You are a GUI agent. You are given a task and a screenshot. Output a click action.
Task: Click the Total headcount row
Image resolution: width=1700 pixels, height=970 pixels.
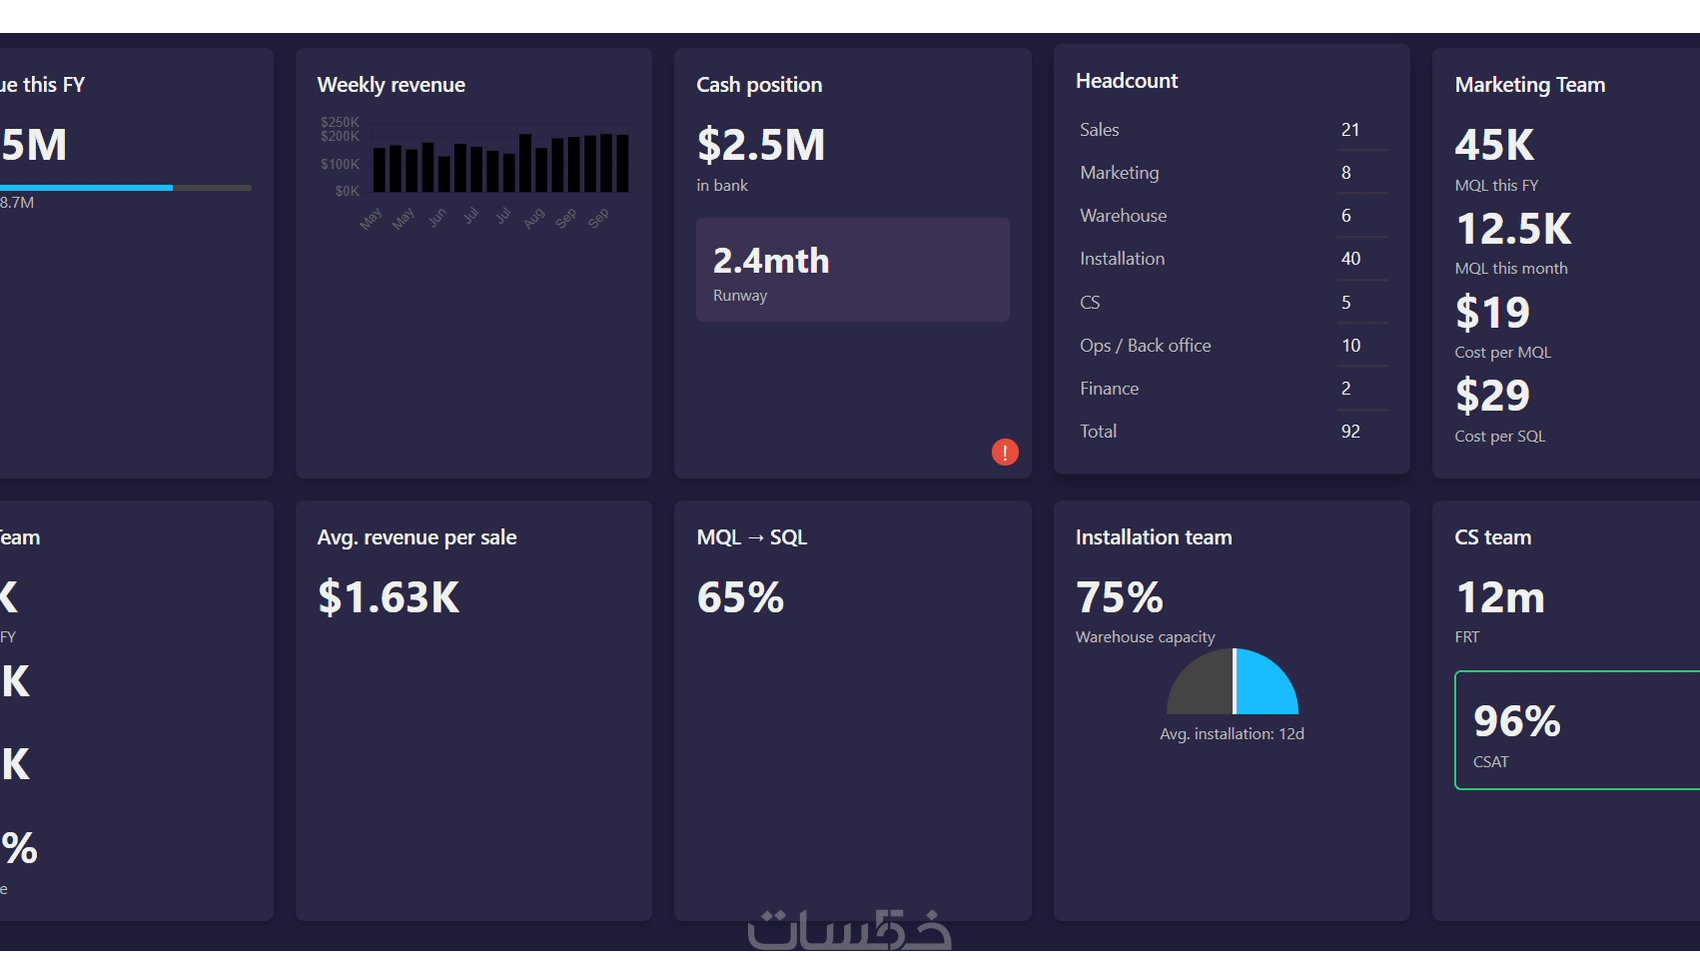coord(1232,431)
